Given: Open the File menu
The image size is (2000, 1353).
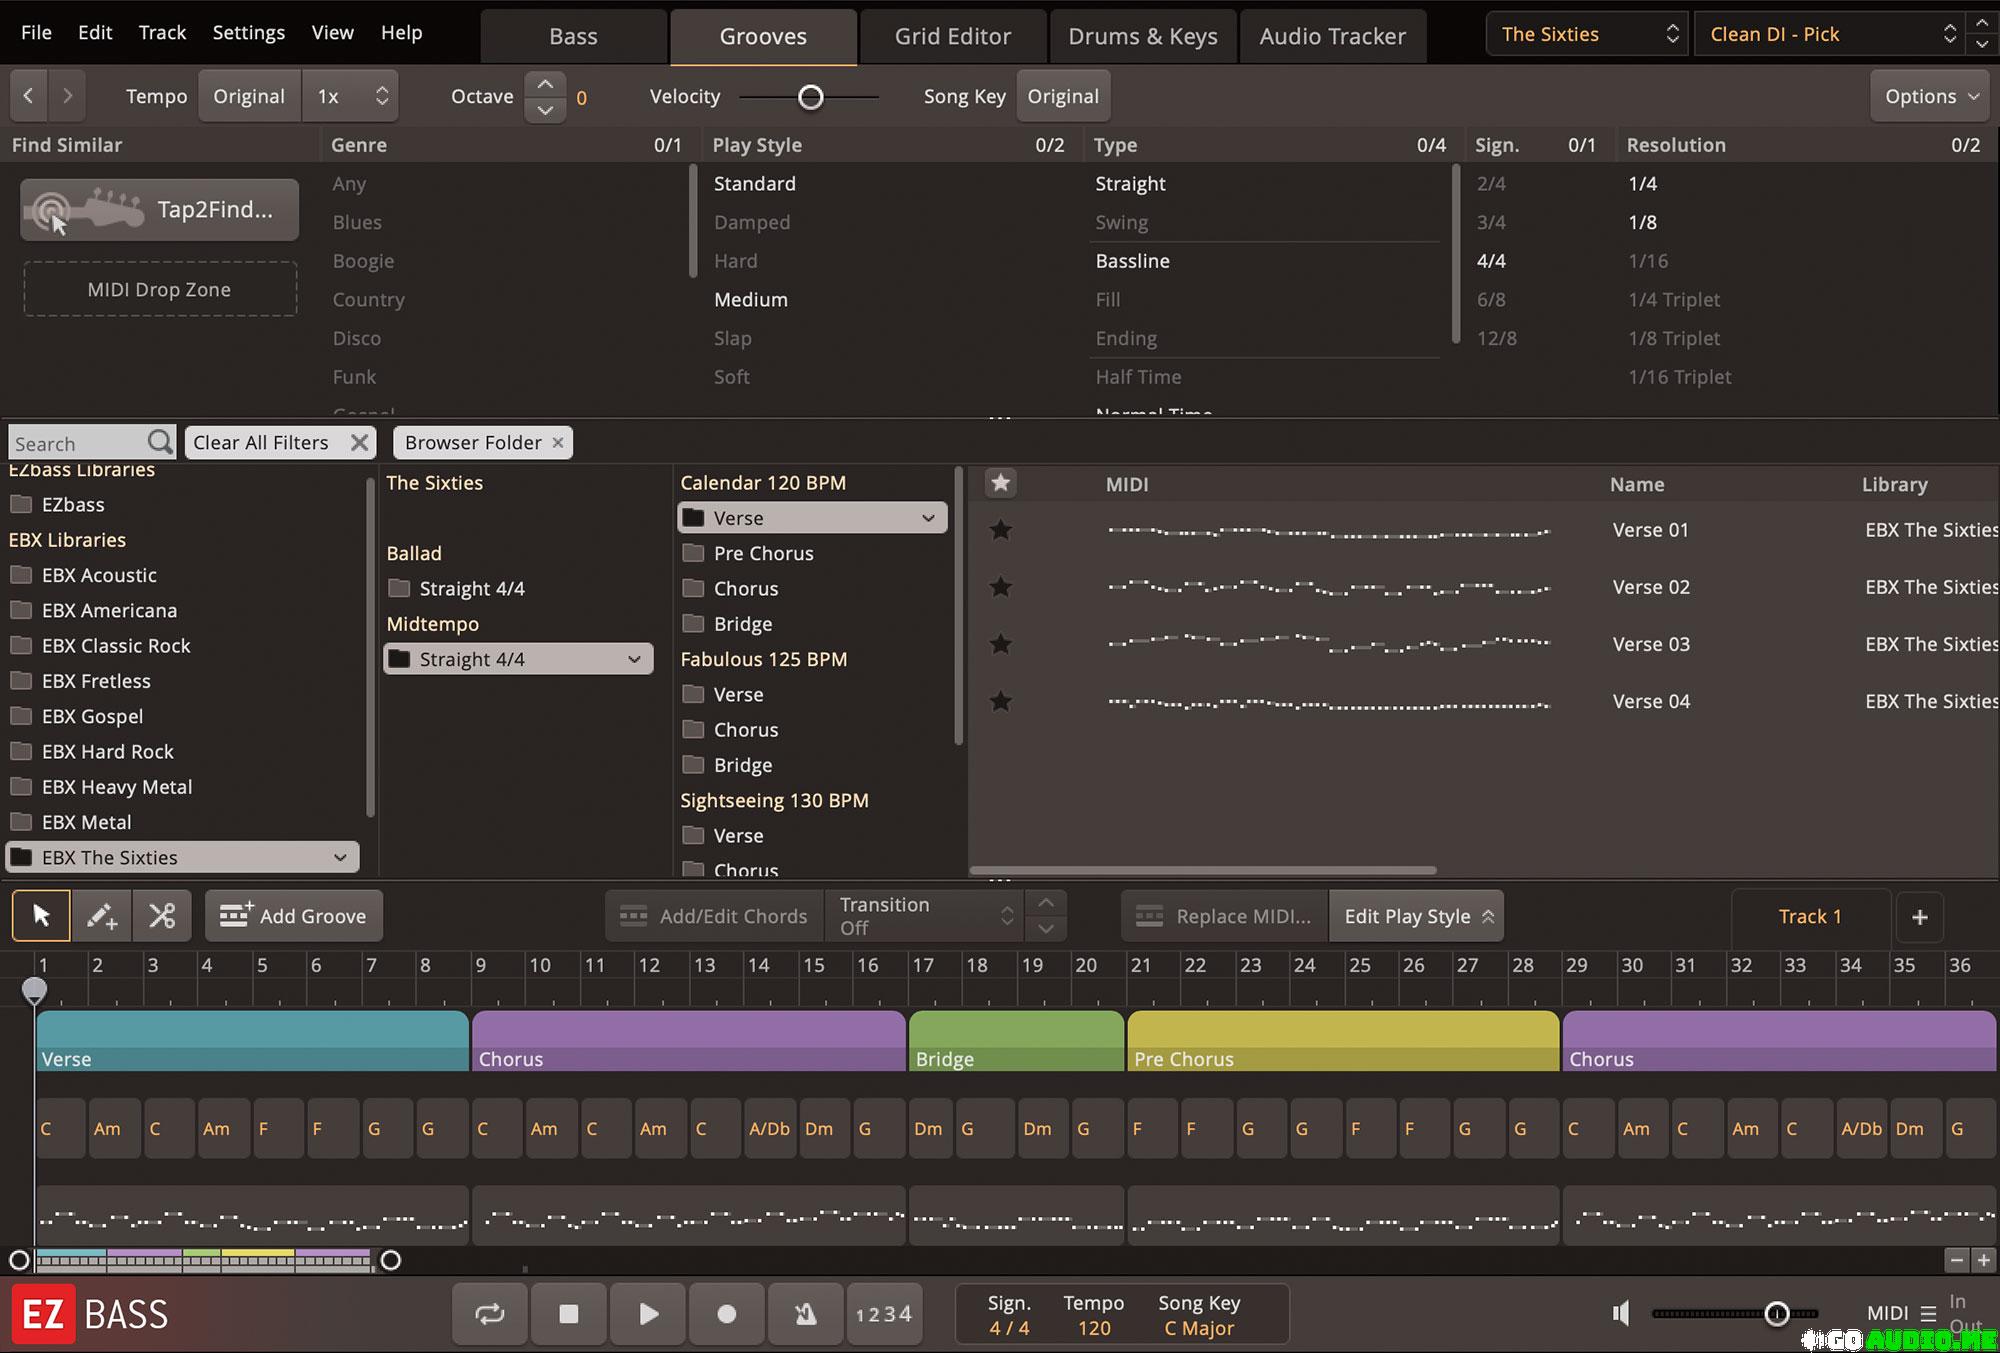Looking at the screenshot, I should [36, 32].
